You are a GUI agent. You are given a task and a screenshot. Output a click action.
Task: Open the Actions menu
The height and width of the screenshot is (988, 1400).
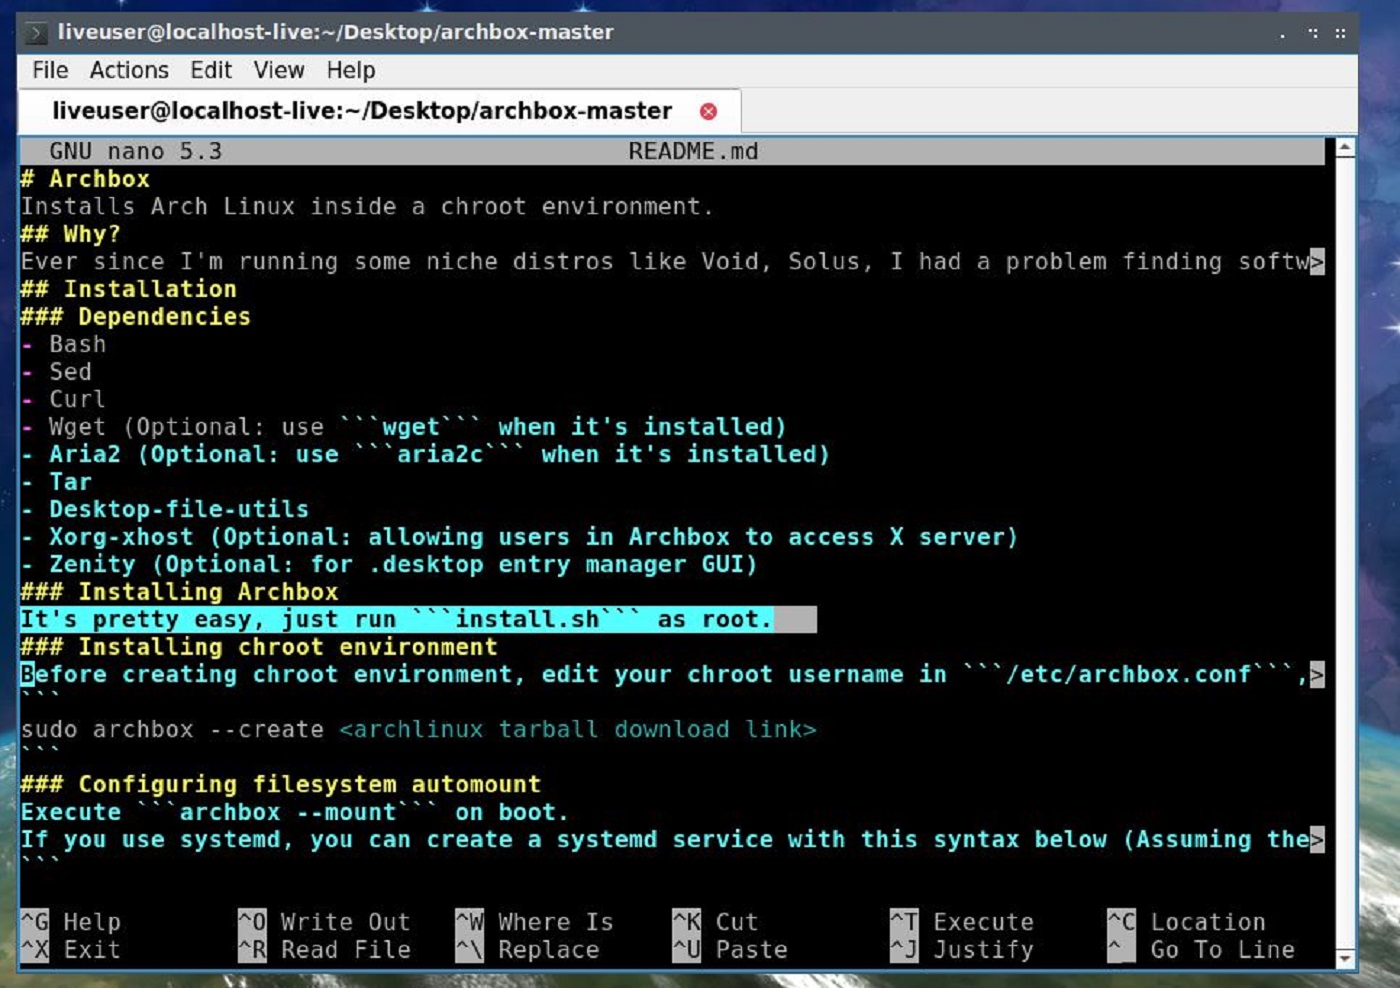[129, 70]
